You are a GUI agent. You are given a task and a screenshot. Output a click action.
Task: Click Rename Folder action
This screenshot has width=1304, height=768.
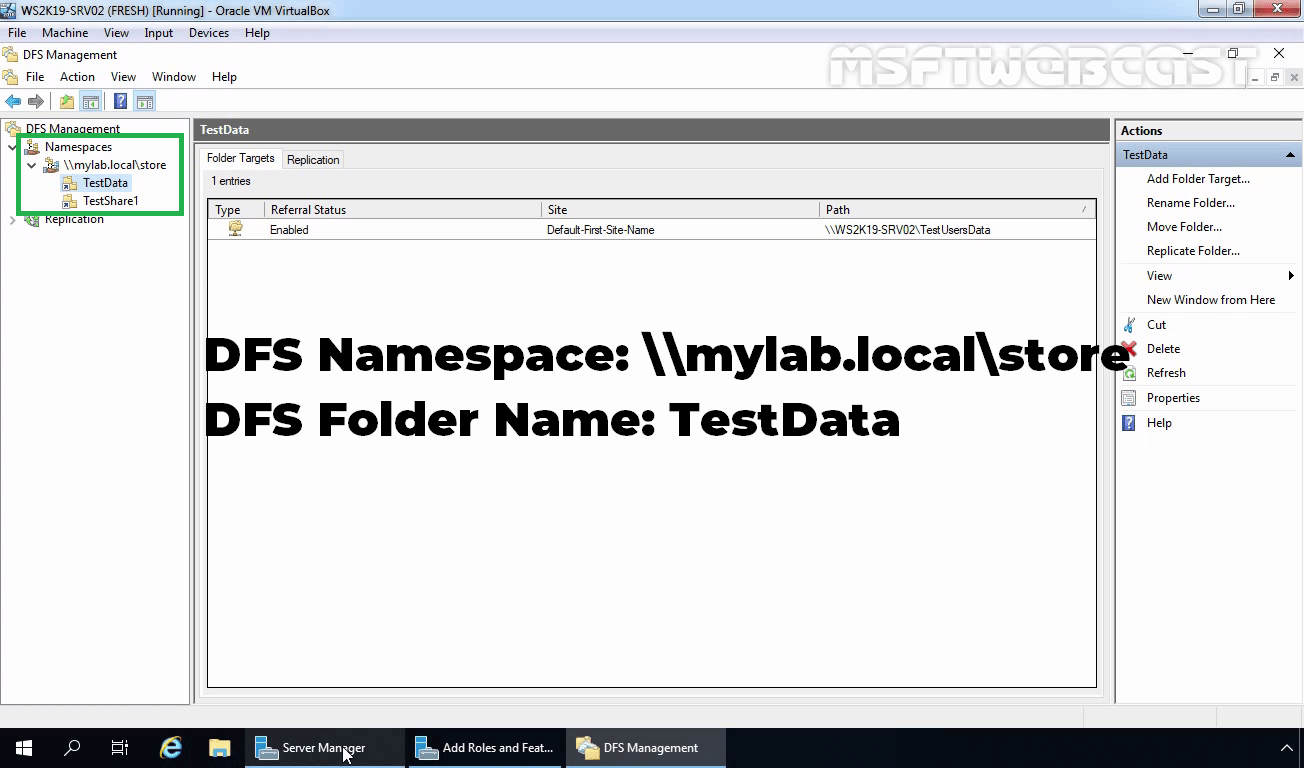(x=1190, y=203)
